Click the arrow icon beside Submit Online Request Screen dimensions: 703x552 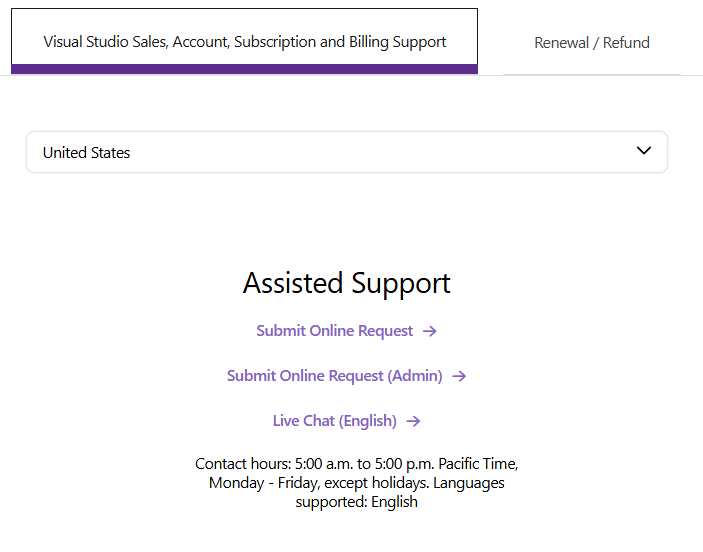pos(430,331)
